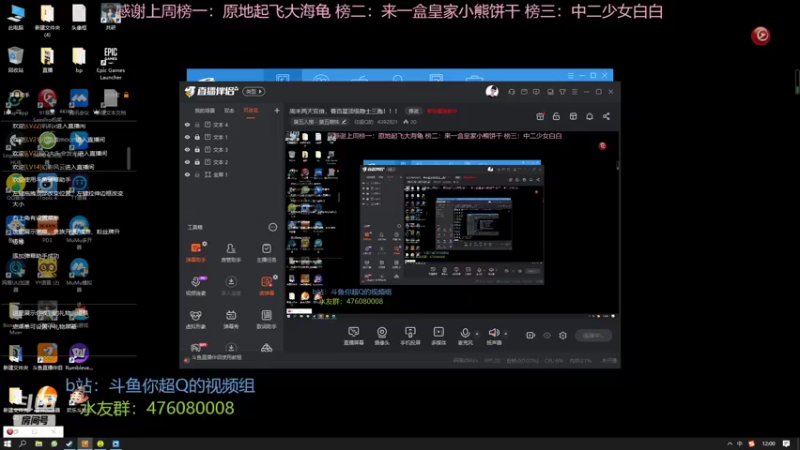Click the red warning link beside 修改
Viewport: 800px width, 450px height.
tap(442, 111)
